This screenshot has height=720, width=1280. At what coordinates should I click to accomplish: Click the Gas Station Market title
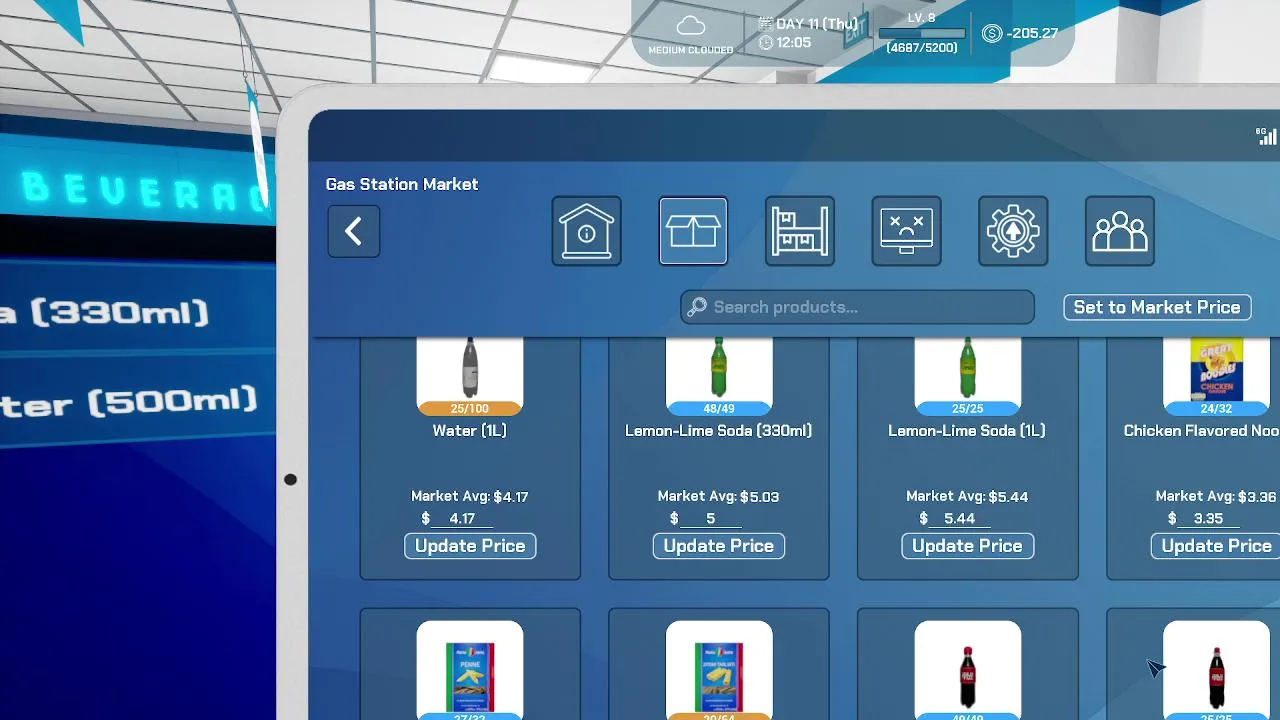pos(402,184)
